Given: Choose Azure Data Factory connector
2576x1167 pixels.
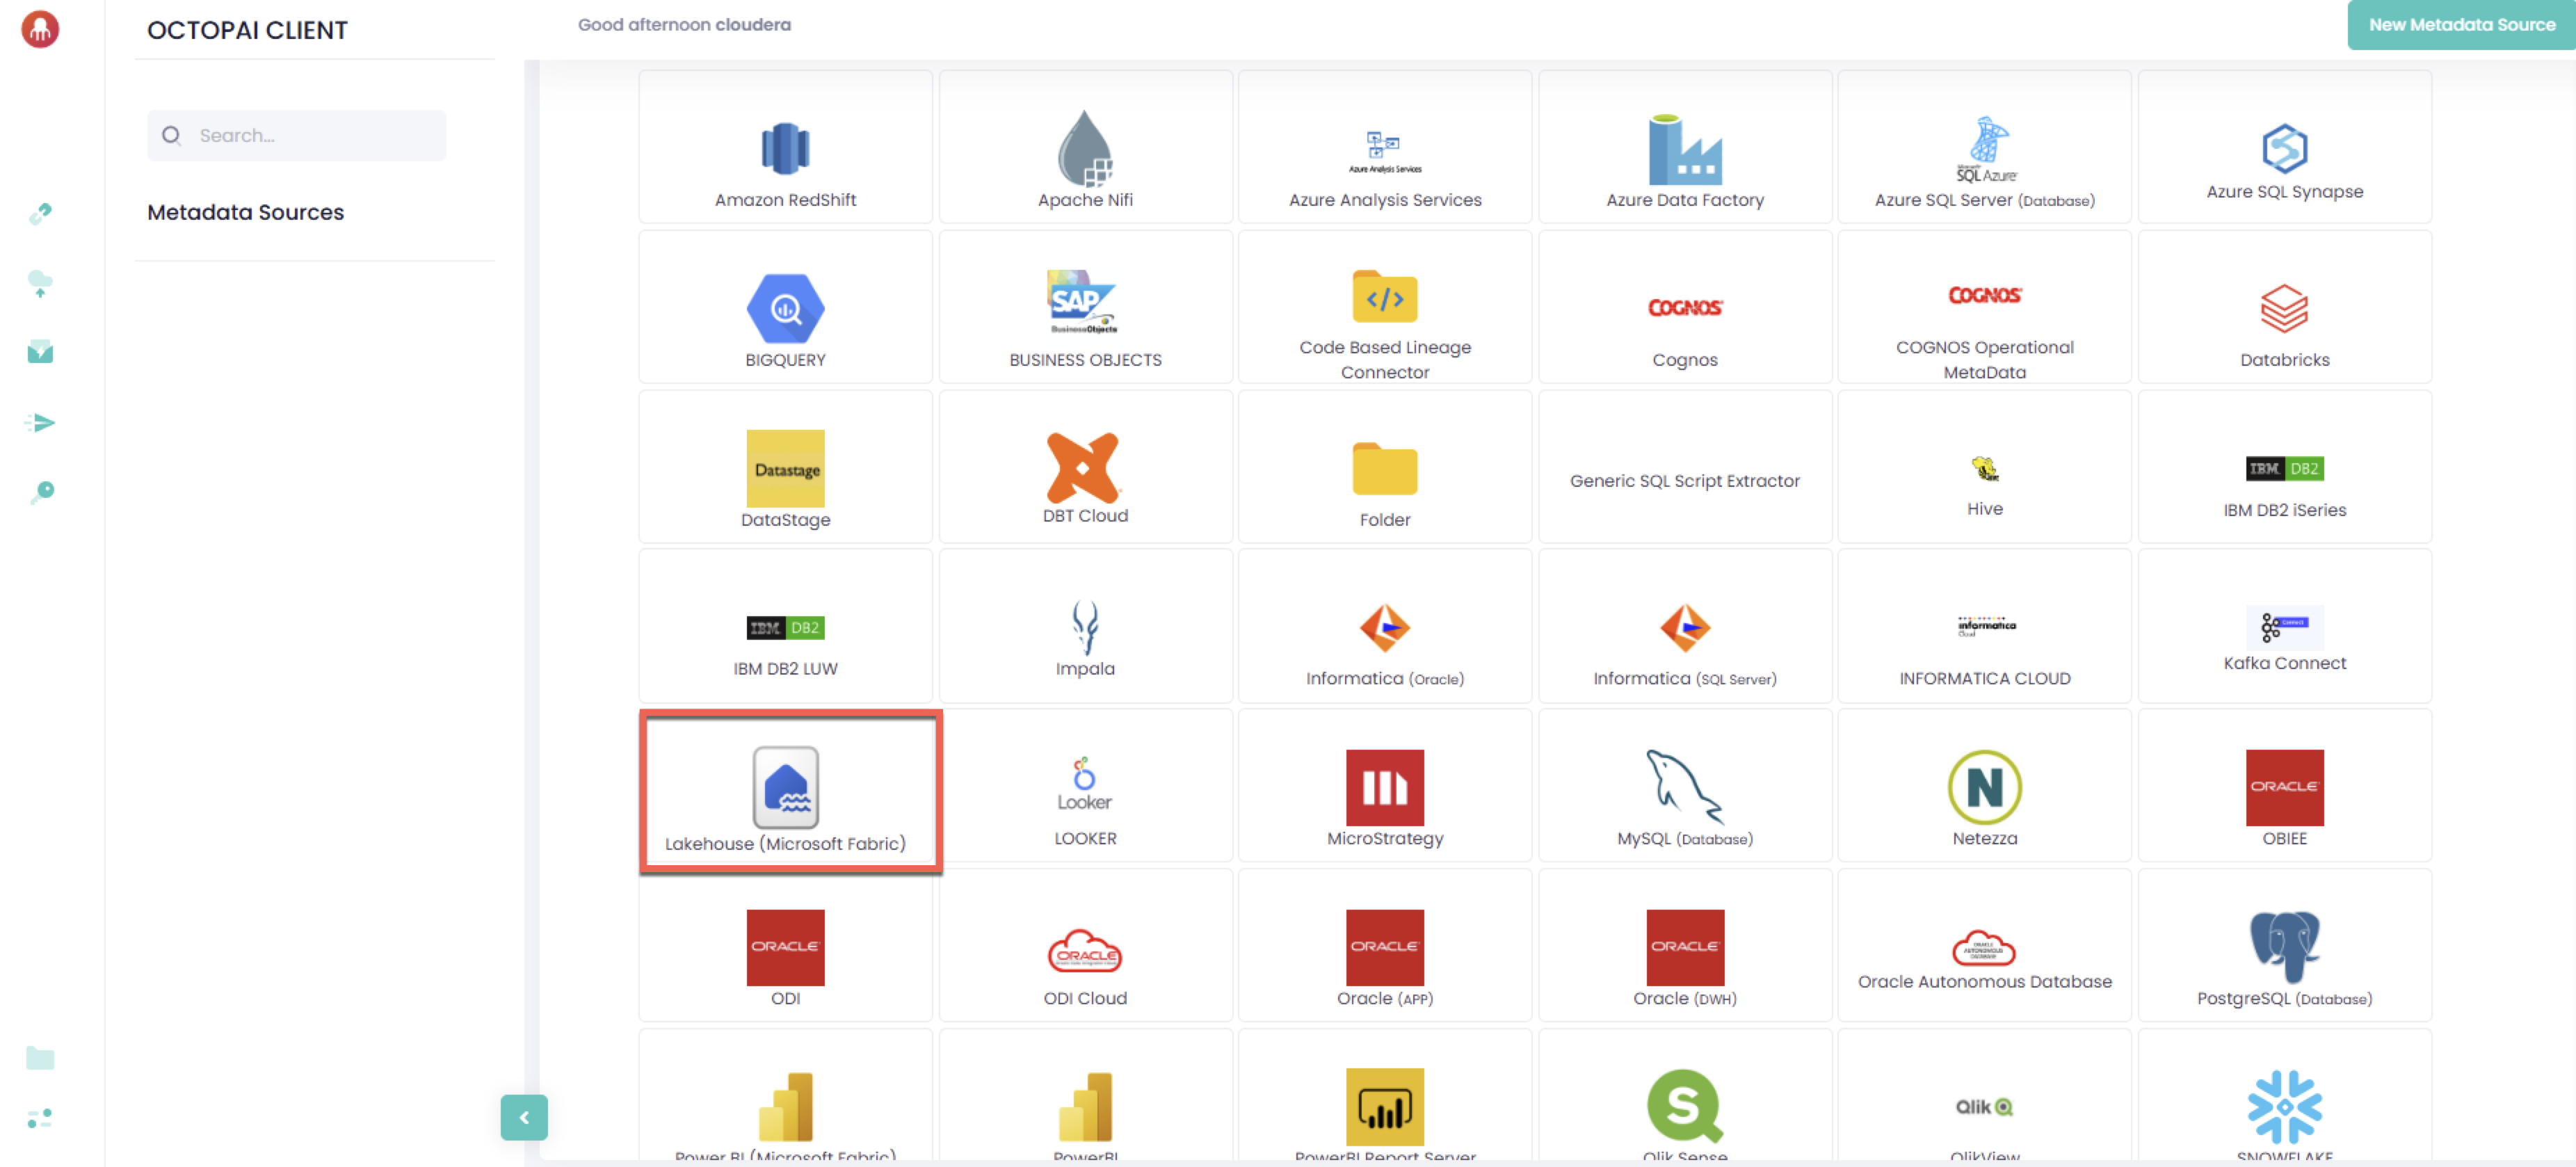Looking at the screenshot, I should [x=1685, y=147].
